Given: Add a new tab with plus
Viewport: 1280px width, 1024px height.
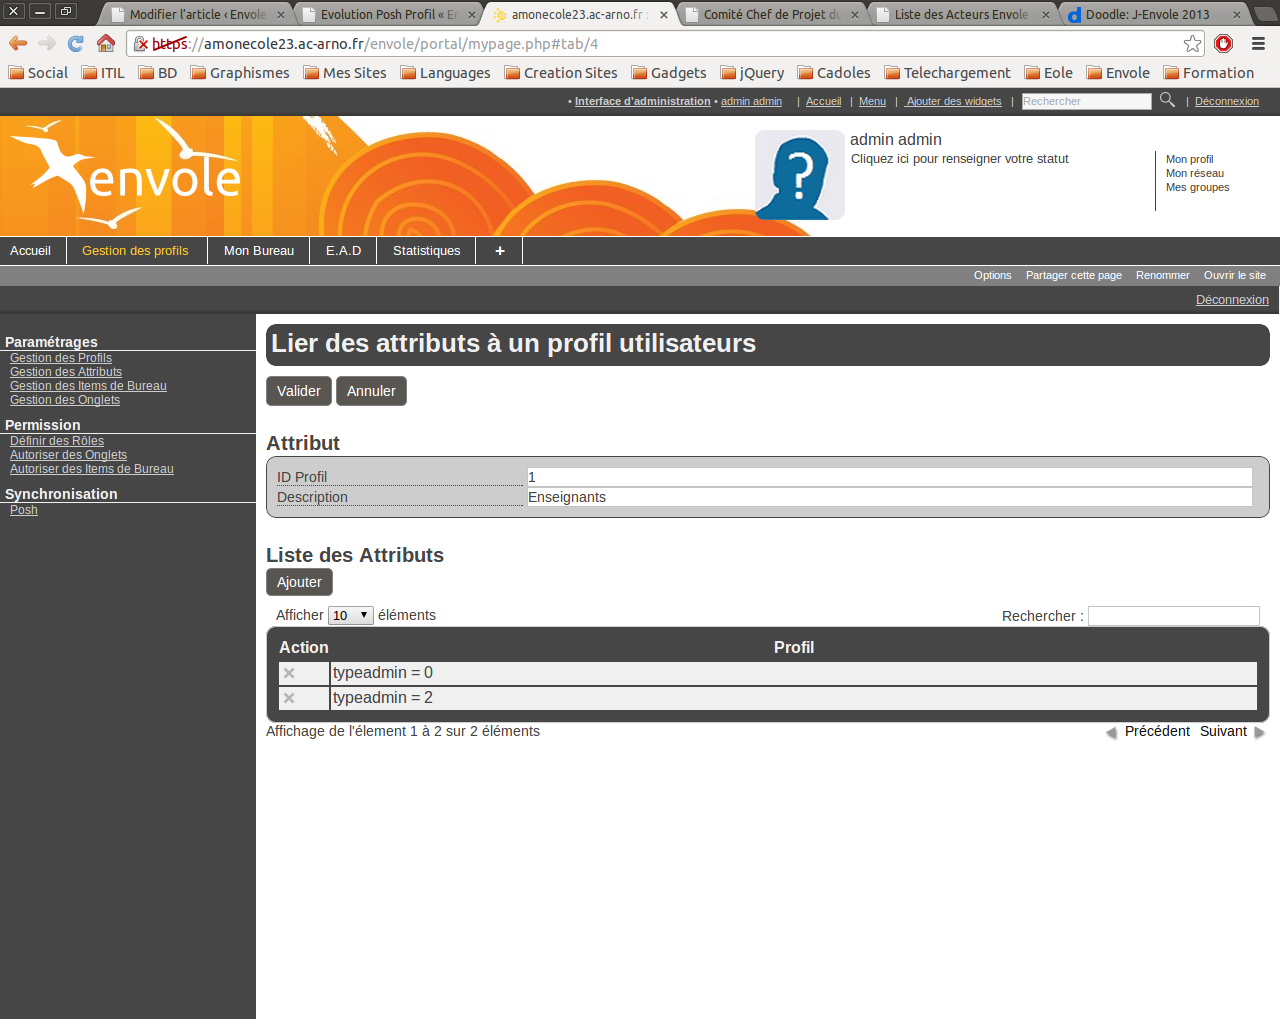Looking at the screenshot, I should click(x=499, y=251).
